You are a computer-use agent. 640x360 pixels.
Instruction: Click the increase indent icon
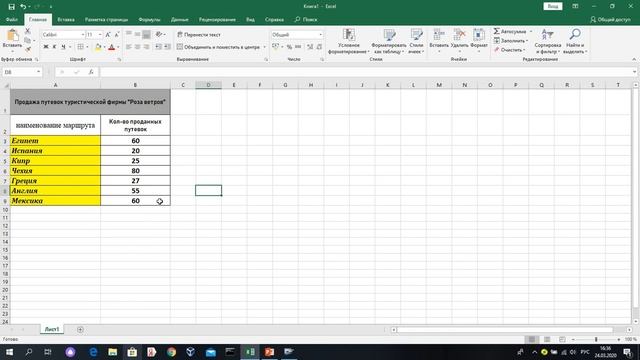pyautogui.click(x=167, y=47)
